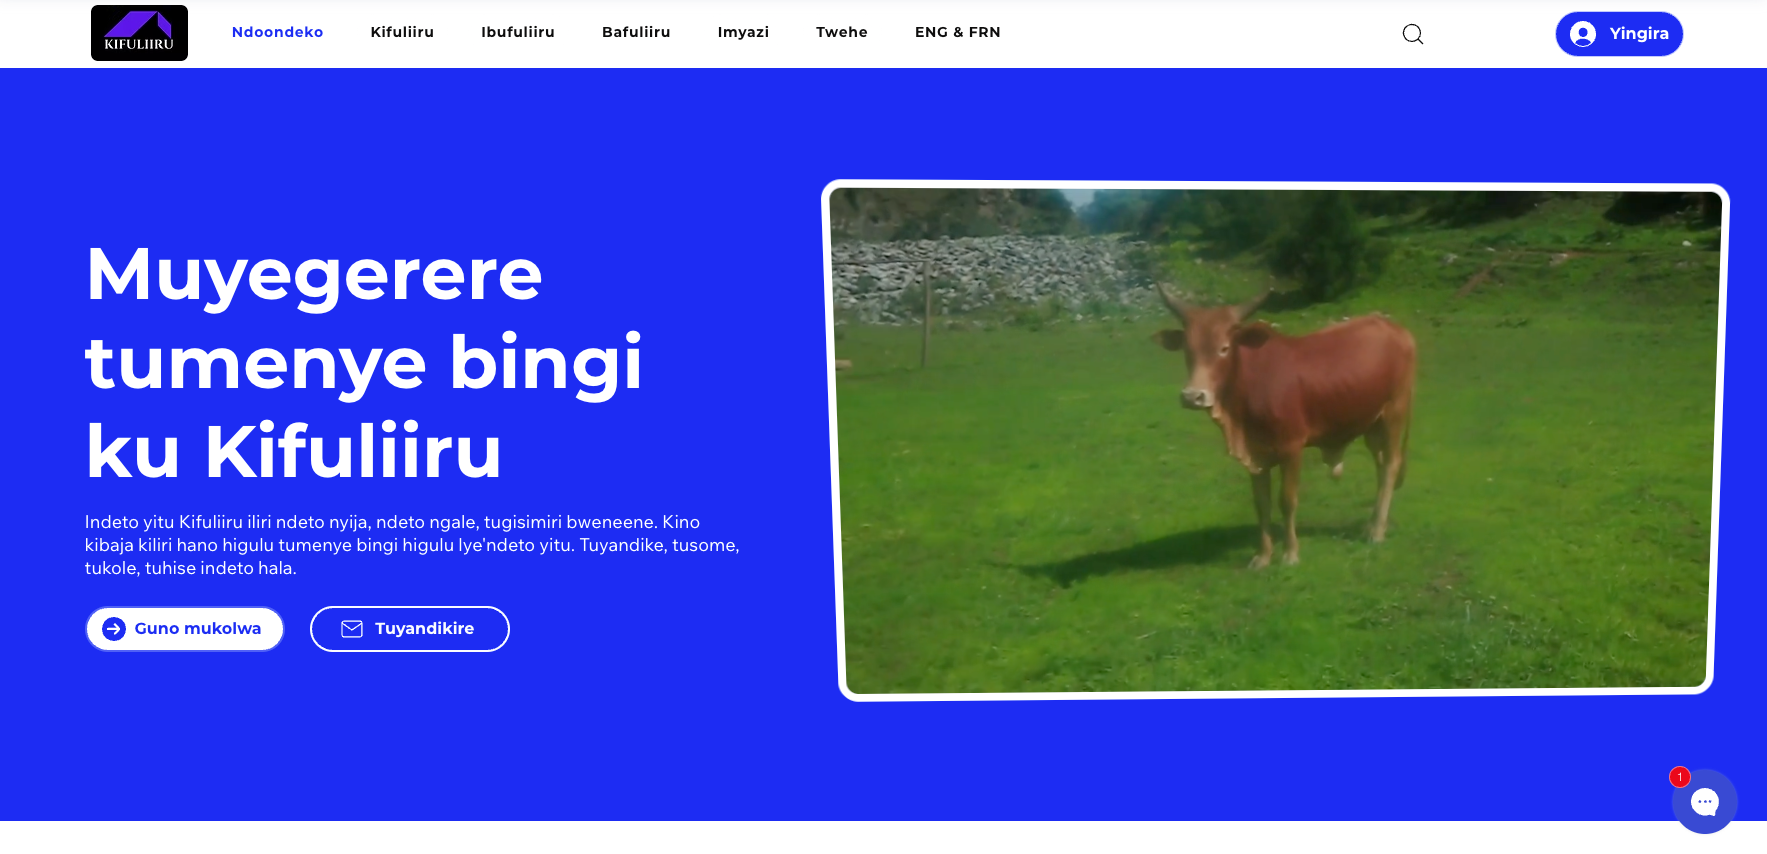
Task: Click the user avatar icon in Yingira
Action: click(x=1583, y=34)
